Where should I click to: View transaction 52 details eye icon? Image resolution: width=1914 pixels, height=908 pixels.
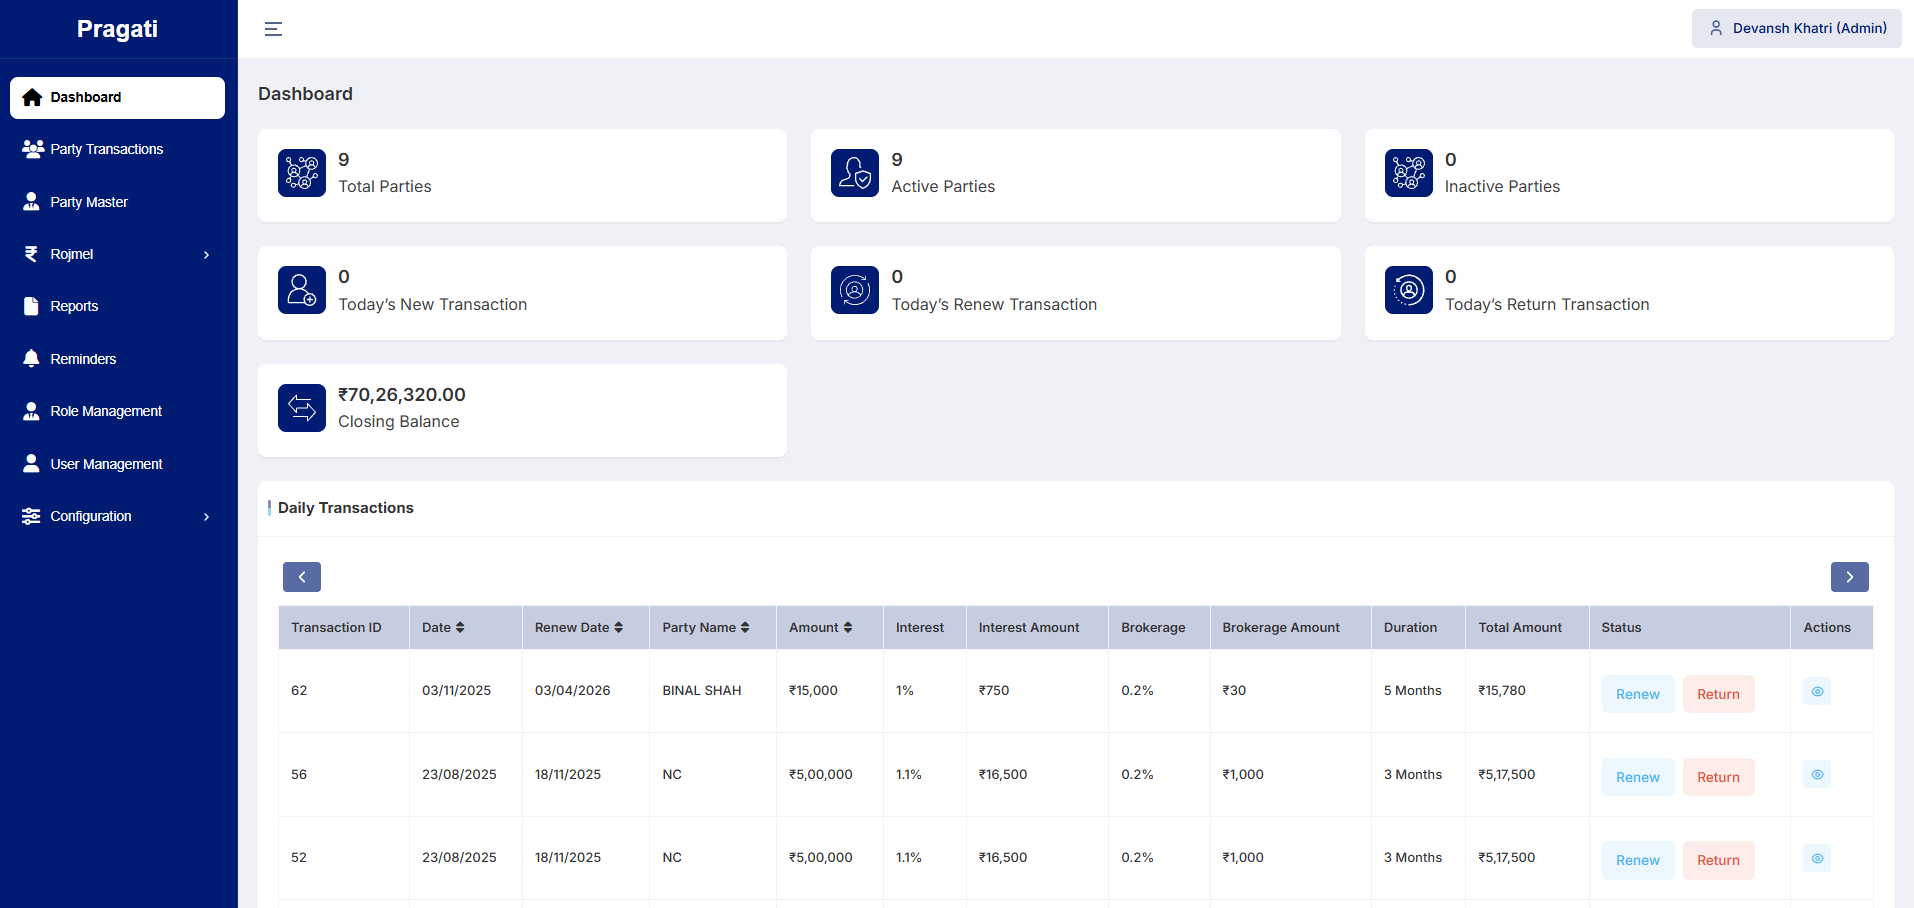click(x=1817, y=858)
